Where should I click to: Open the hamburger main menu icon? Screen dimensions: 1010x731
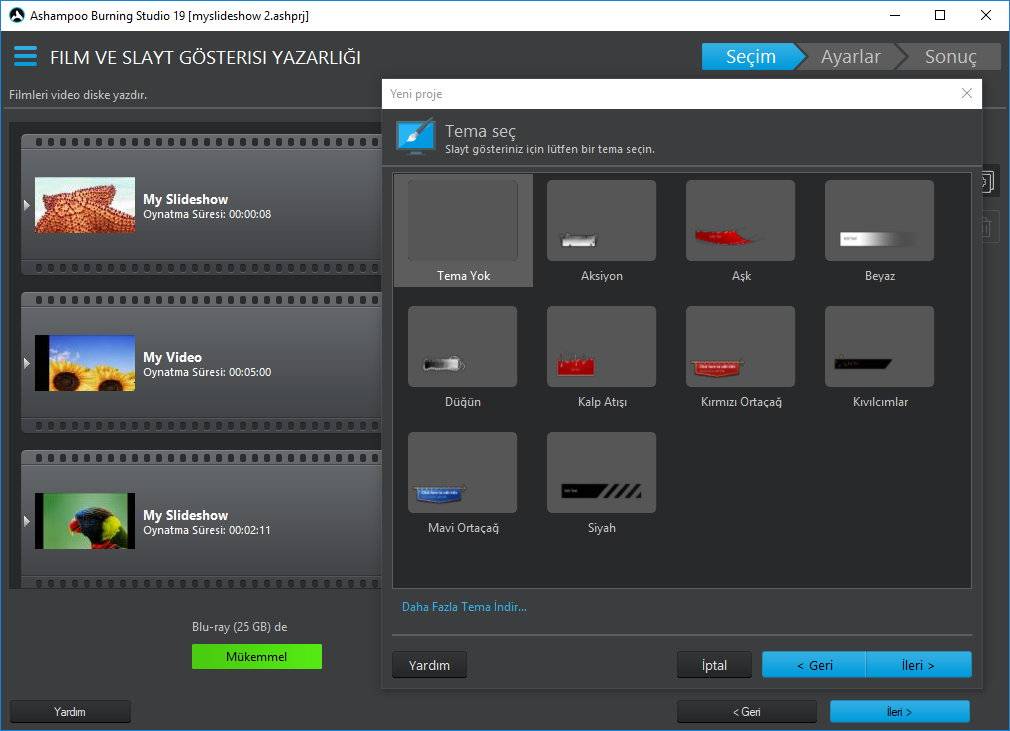click(x=25, y=56)
